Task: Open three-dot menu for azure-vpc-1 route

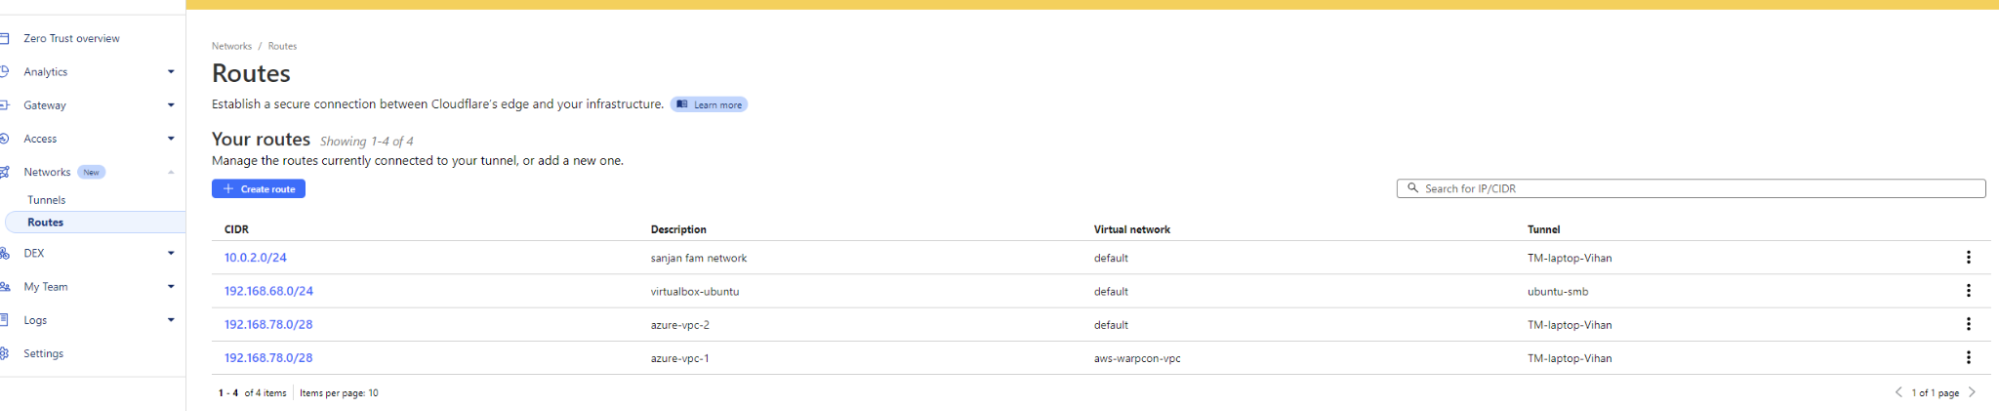Action: (x=1968, y=358)
